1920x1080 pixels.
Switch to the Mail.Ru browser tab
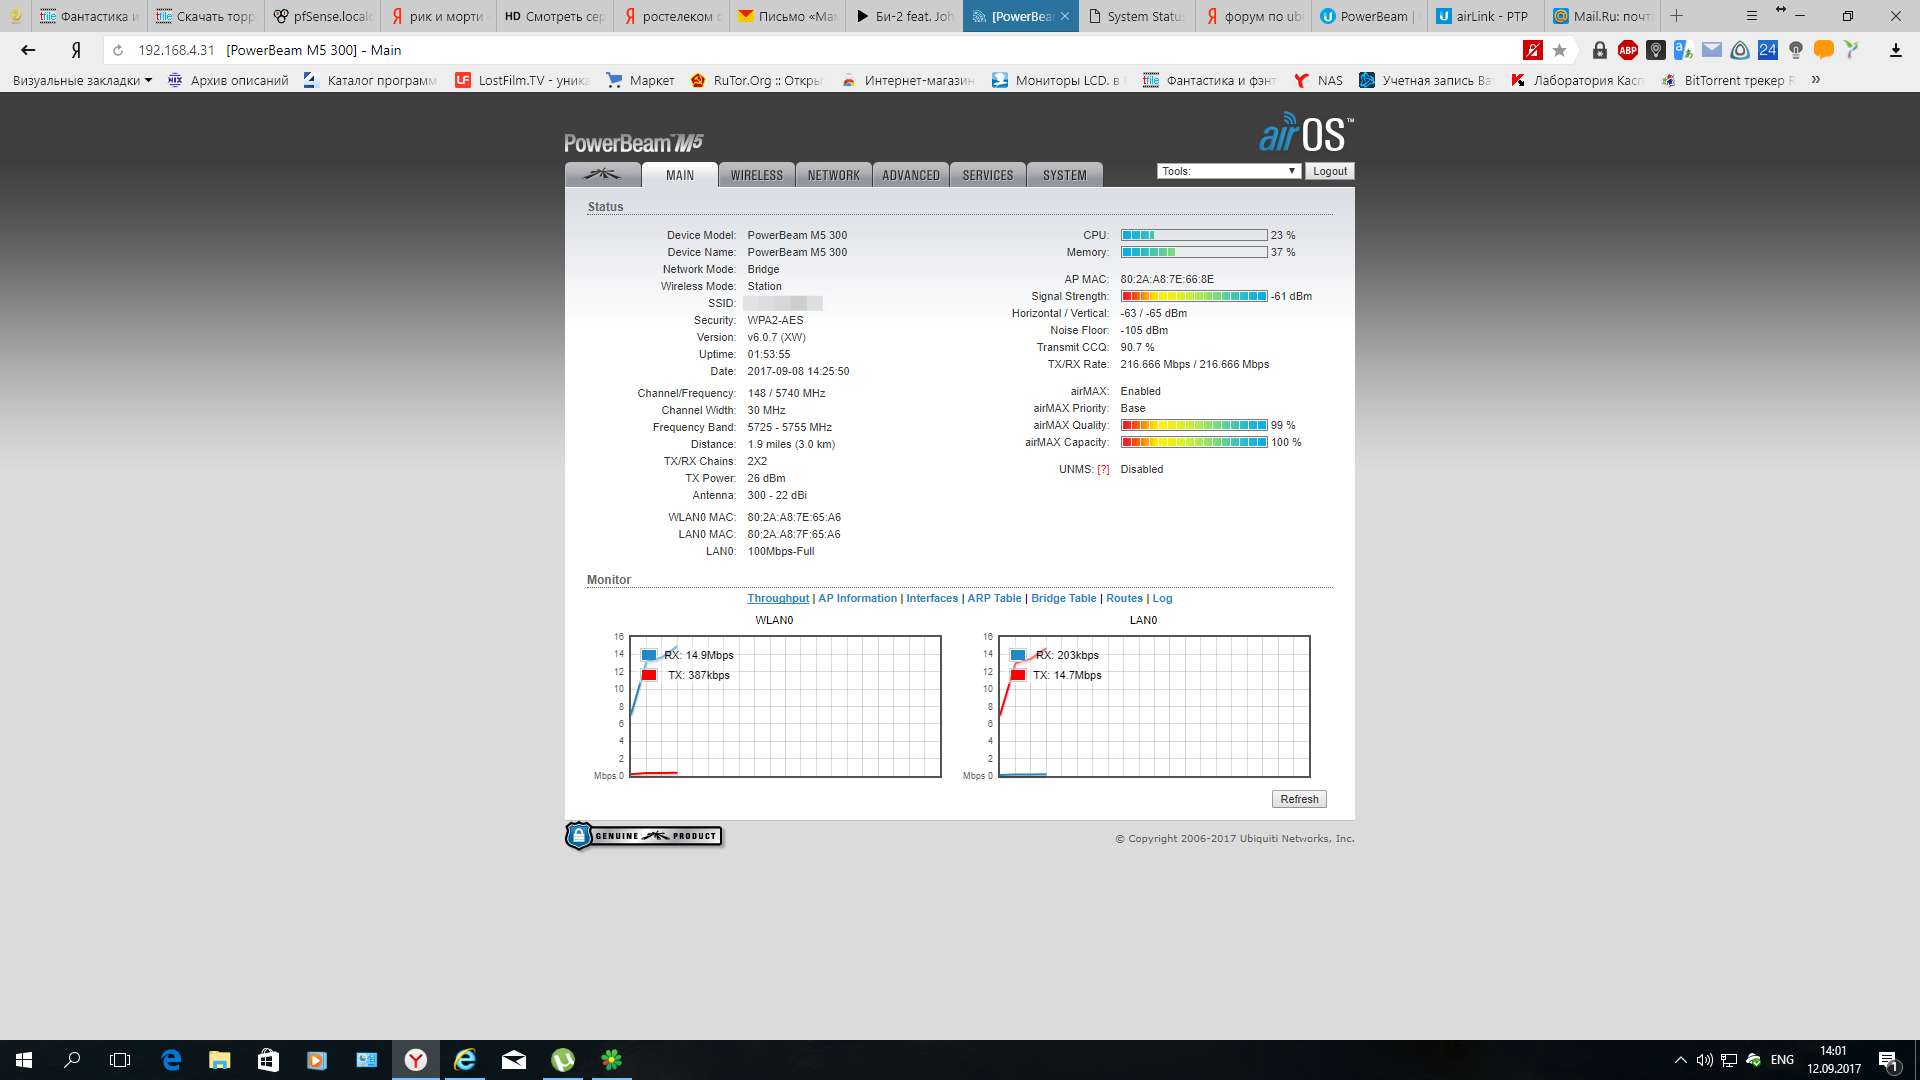(x=1601, y=16)
